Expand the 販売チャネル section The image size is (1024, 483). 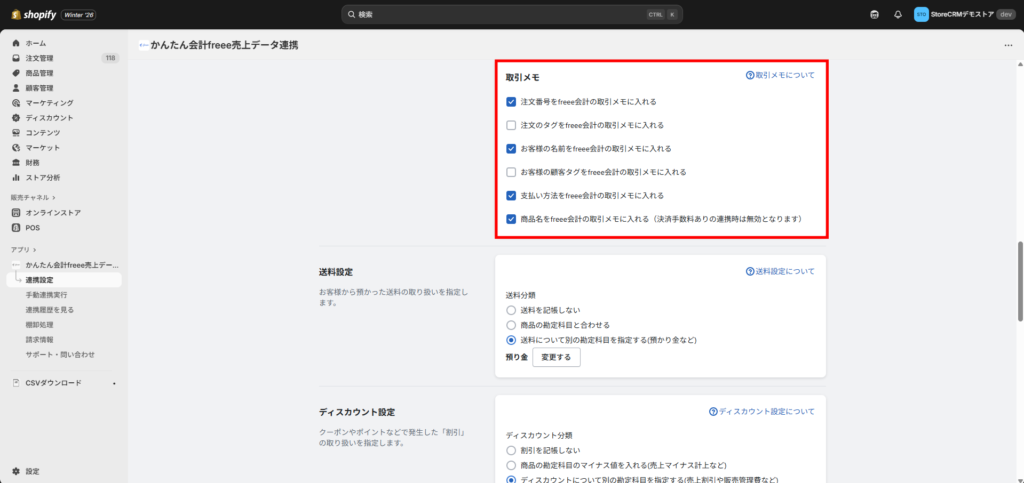[x=33, y=197]
